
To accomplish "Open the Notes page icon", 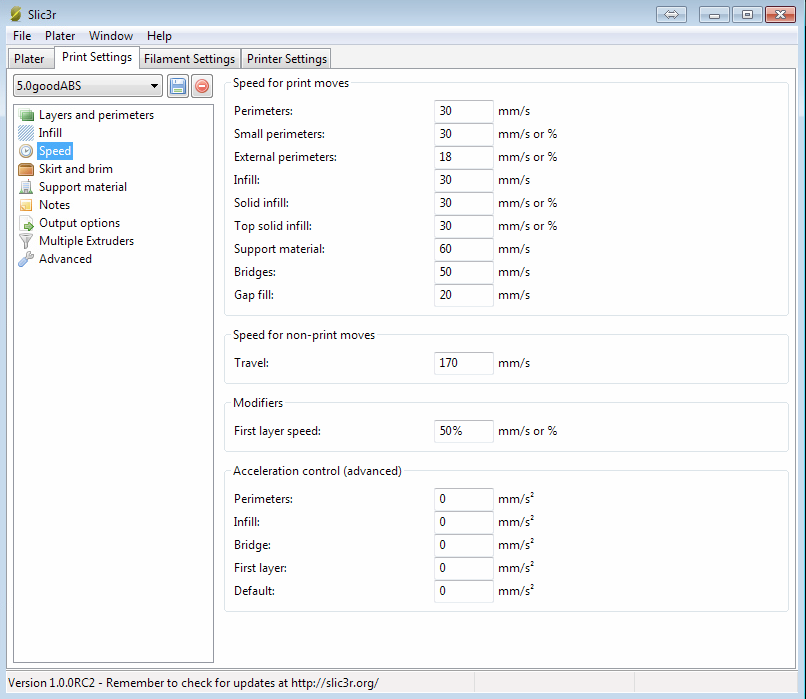I will [x=26, y=205].
